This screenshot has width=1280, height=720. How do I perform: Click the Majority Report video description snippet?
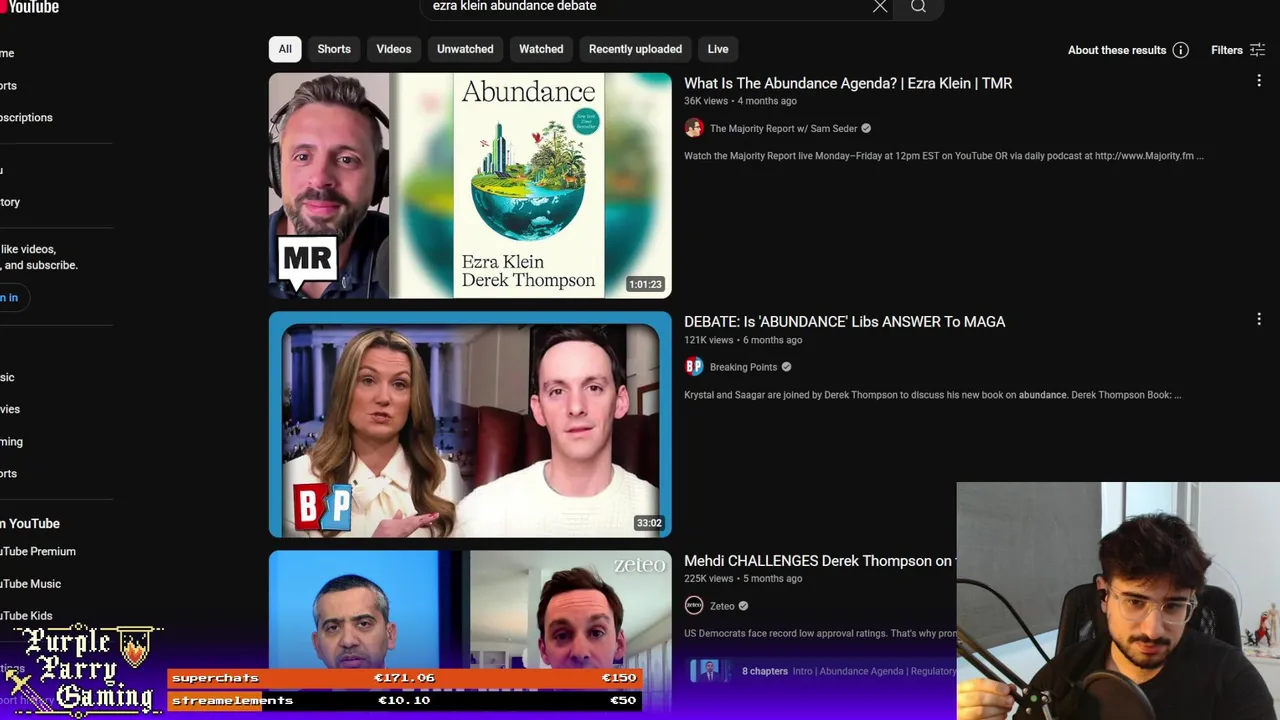pos(944,156)
